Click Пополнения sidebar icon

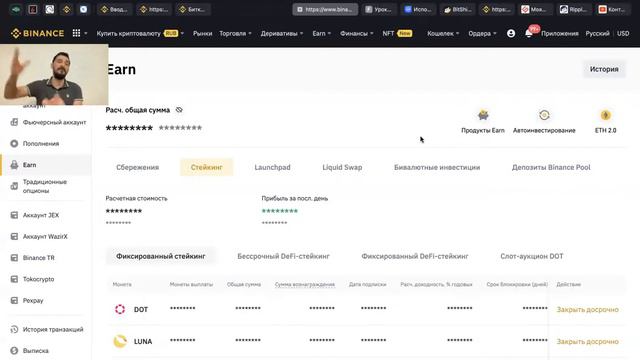pos(14,143)
